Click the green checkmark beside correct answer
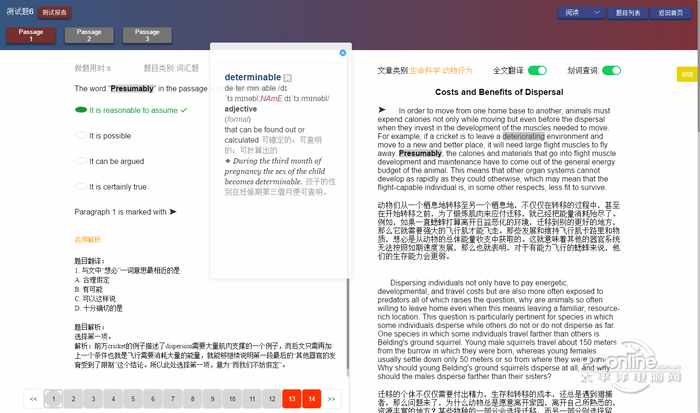 [x=184, y=110]
